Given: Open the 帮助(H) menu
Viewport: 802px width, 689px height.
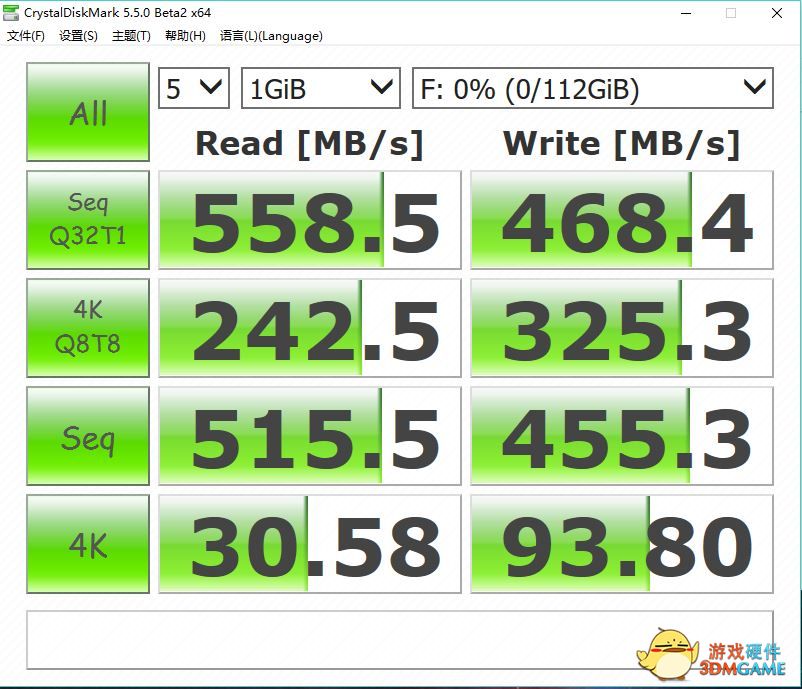Looking at the screenshot, I should pyautogui.click(x=185, y=36).
